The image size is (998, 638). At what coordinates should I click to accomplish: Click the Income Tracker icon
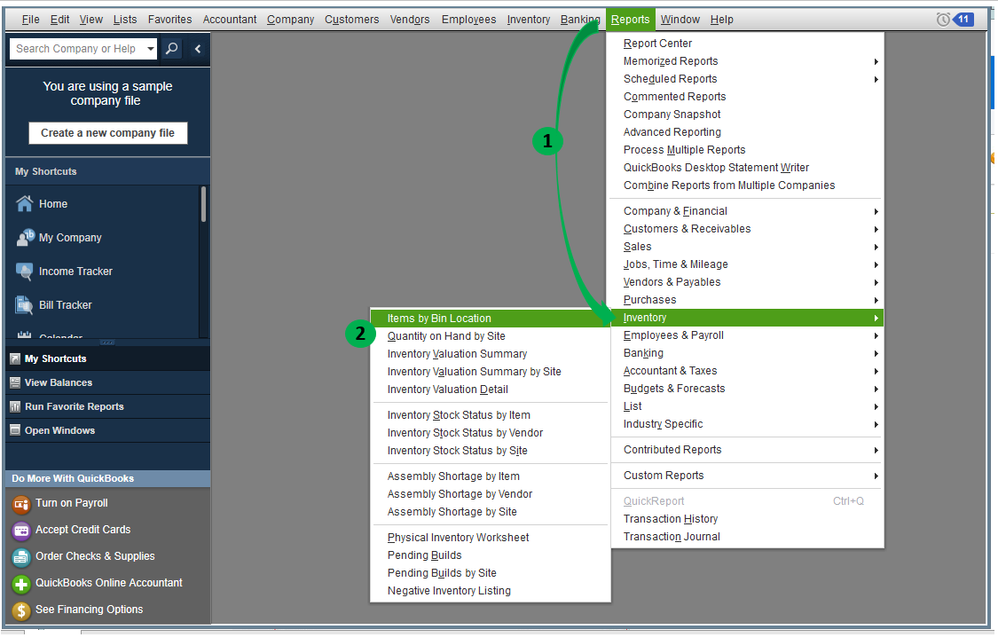pos(24,271)
